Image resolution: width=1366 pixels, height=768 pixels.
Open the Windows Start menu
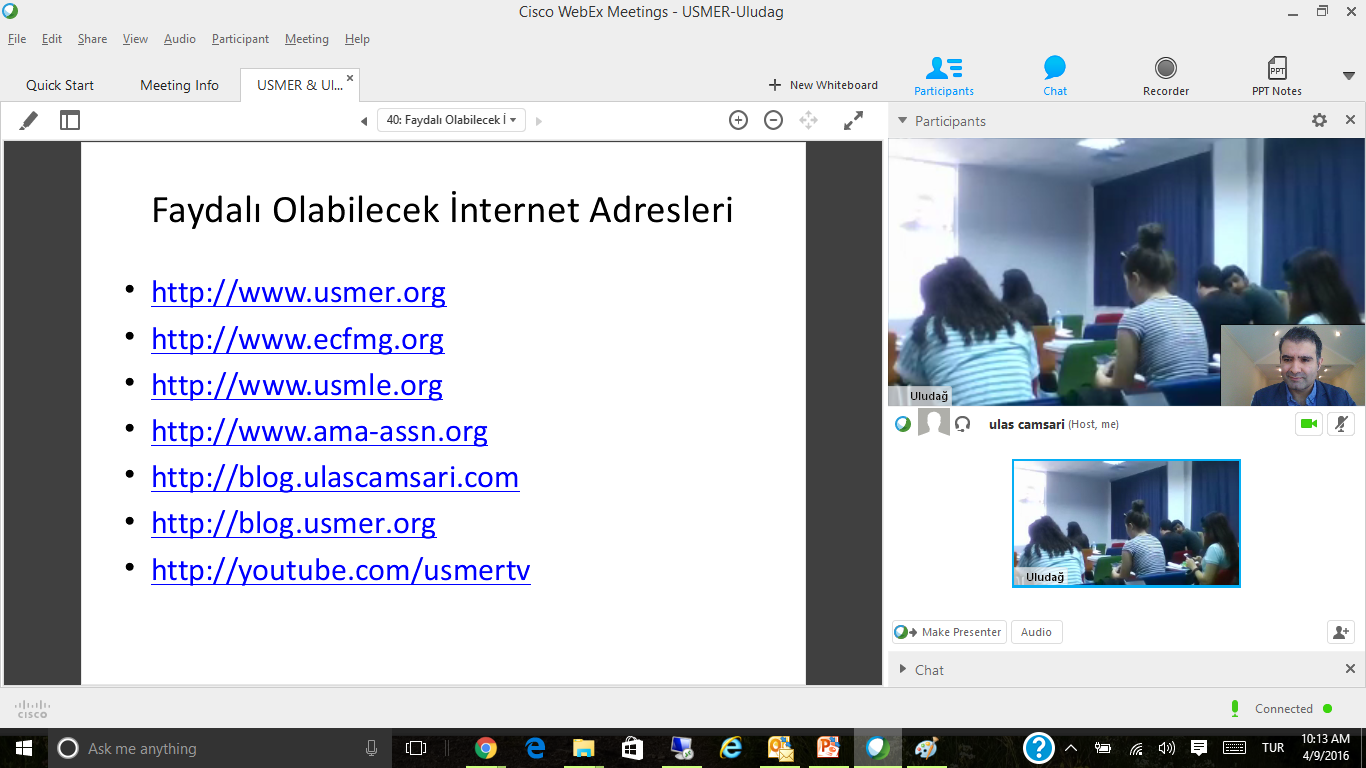24,748
